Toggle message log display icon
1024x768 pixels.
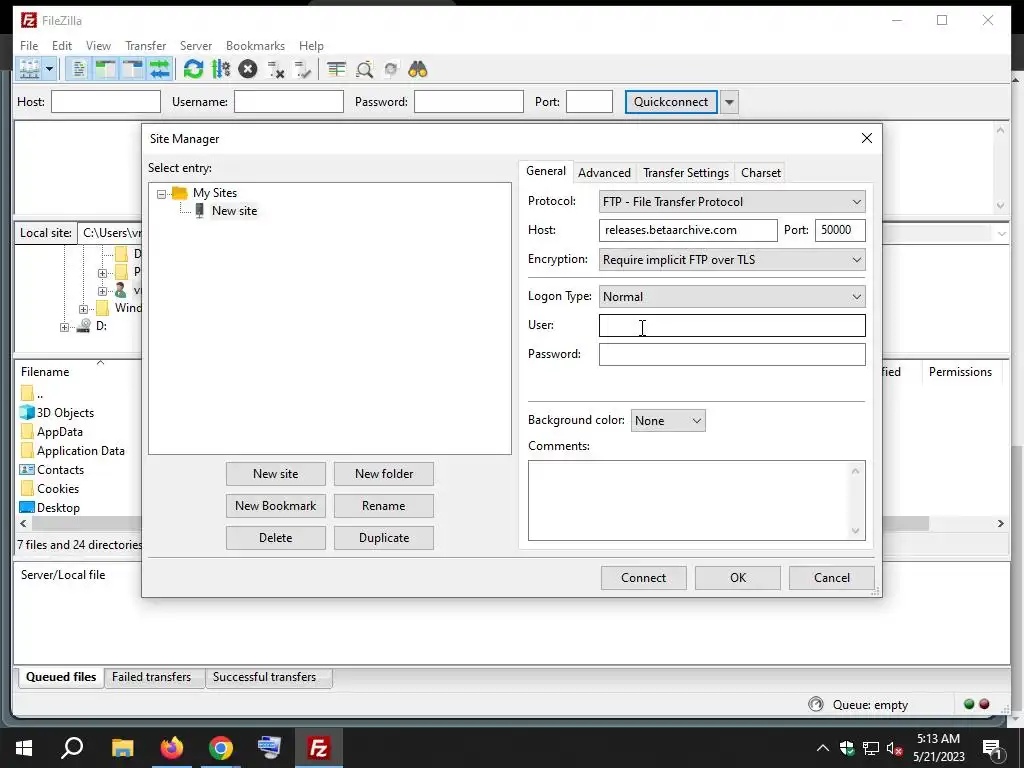click(79, 69)
